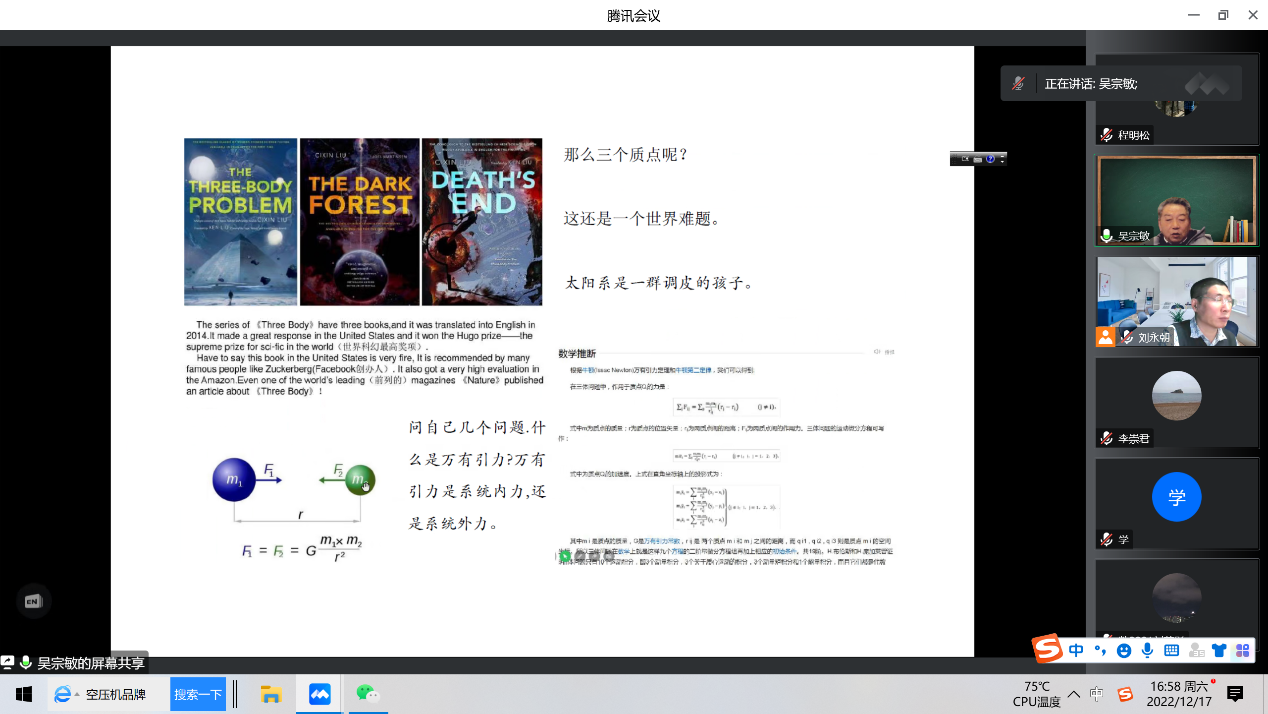Open the Sogou input method logo
The height and width of the screenshot is (714, 1268).
click(x=1047, y=649)
